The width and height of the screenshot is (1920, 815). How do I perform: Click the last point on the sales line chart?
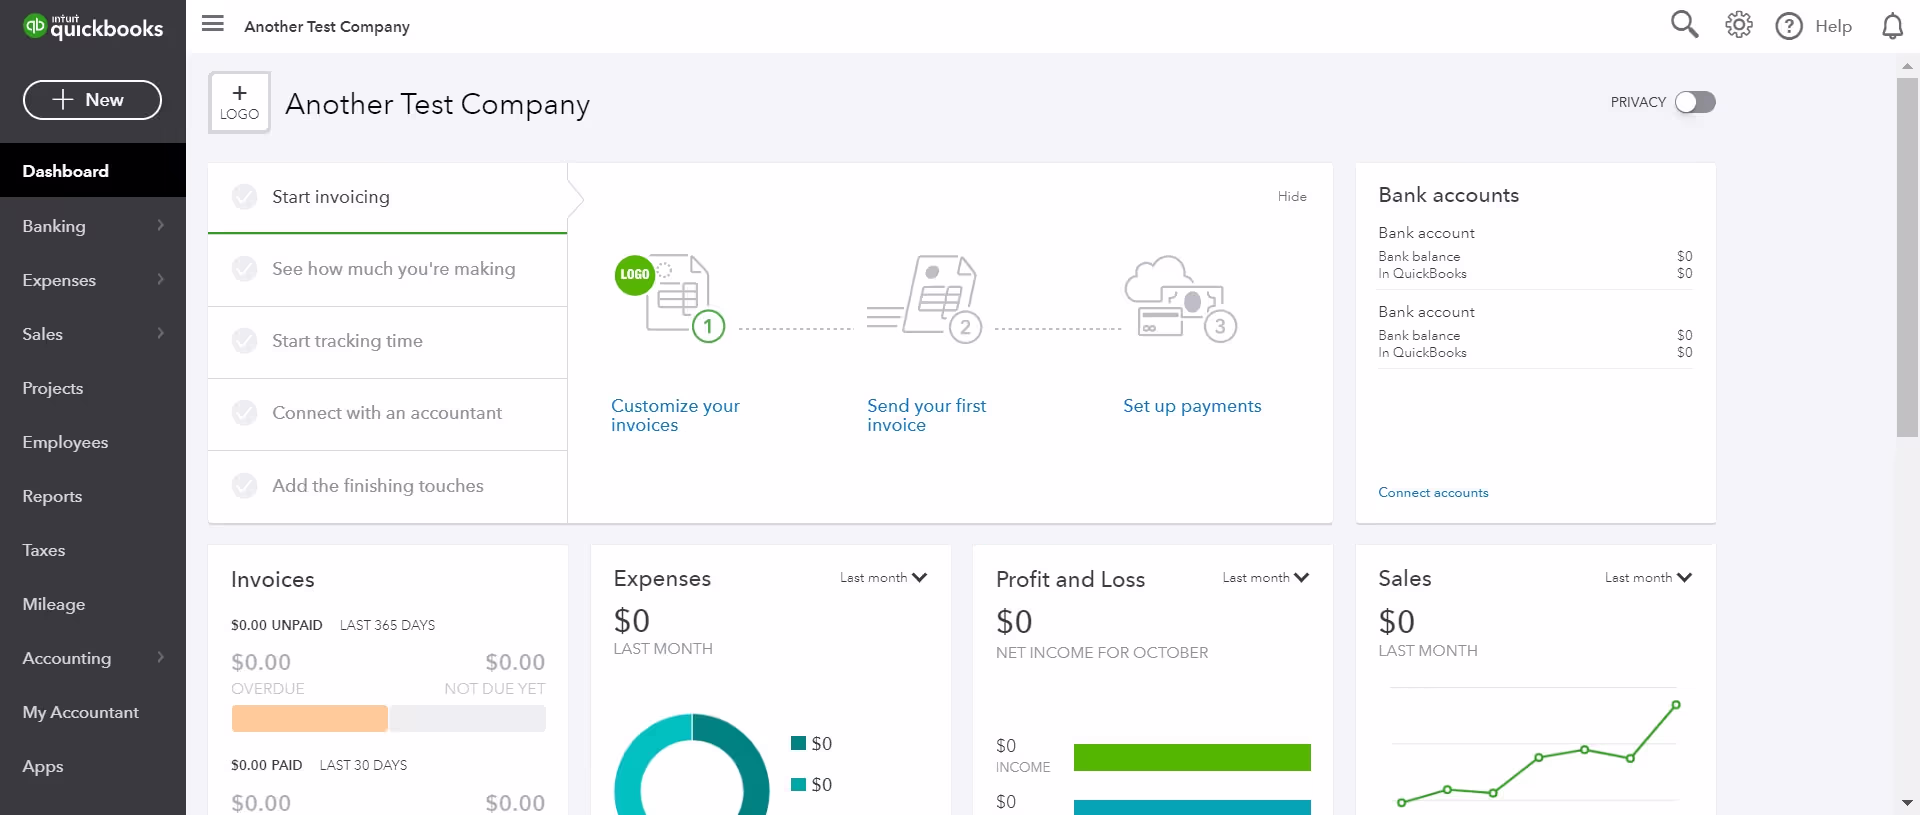pyautogui.click(x=1676, y=705)
